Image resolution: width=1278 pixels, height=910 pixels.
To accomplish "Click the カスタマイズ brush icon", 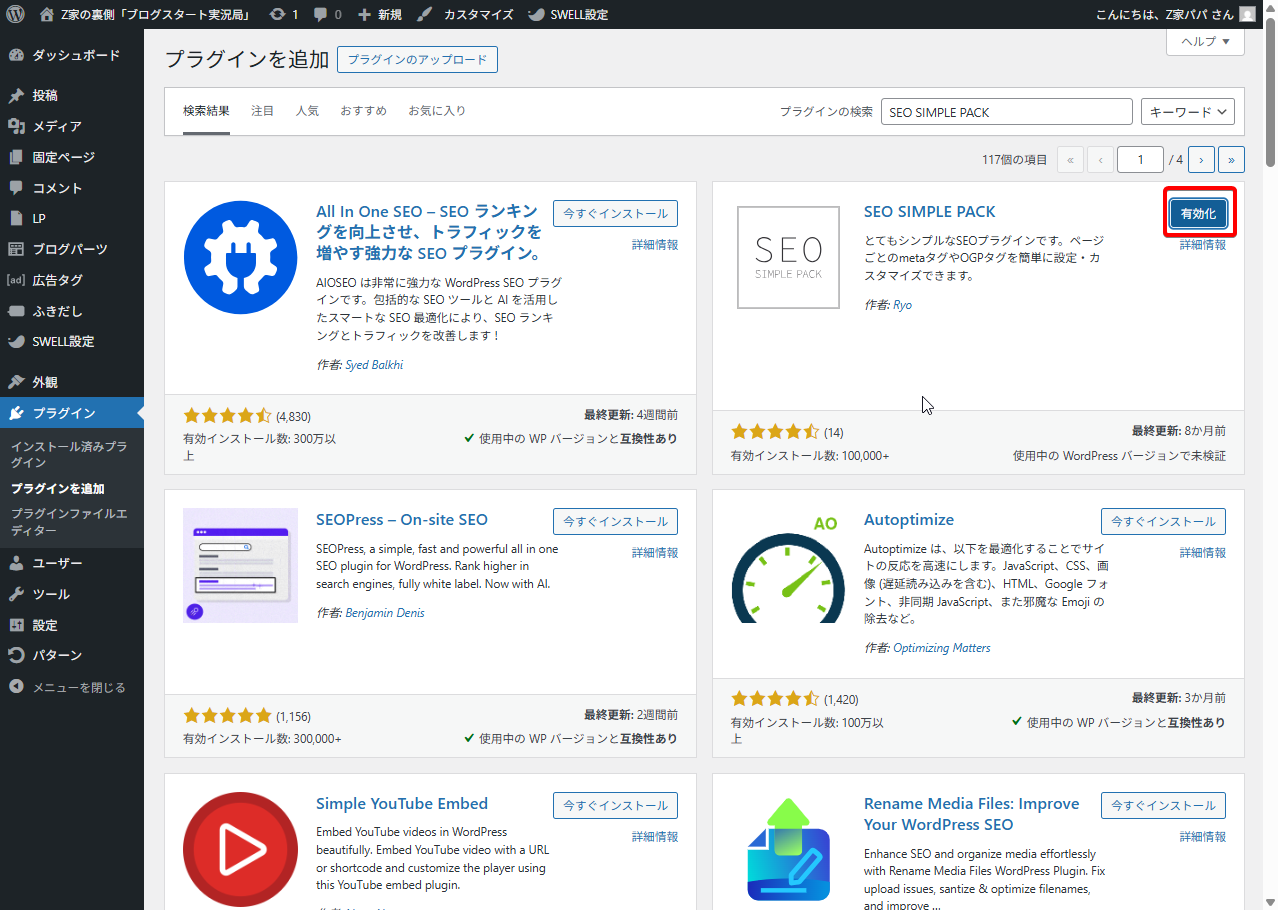I will [424, 15].
